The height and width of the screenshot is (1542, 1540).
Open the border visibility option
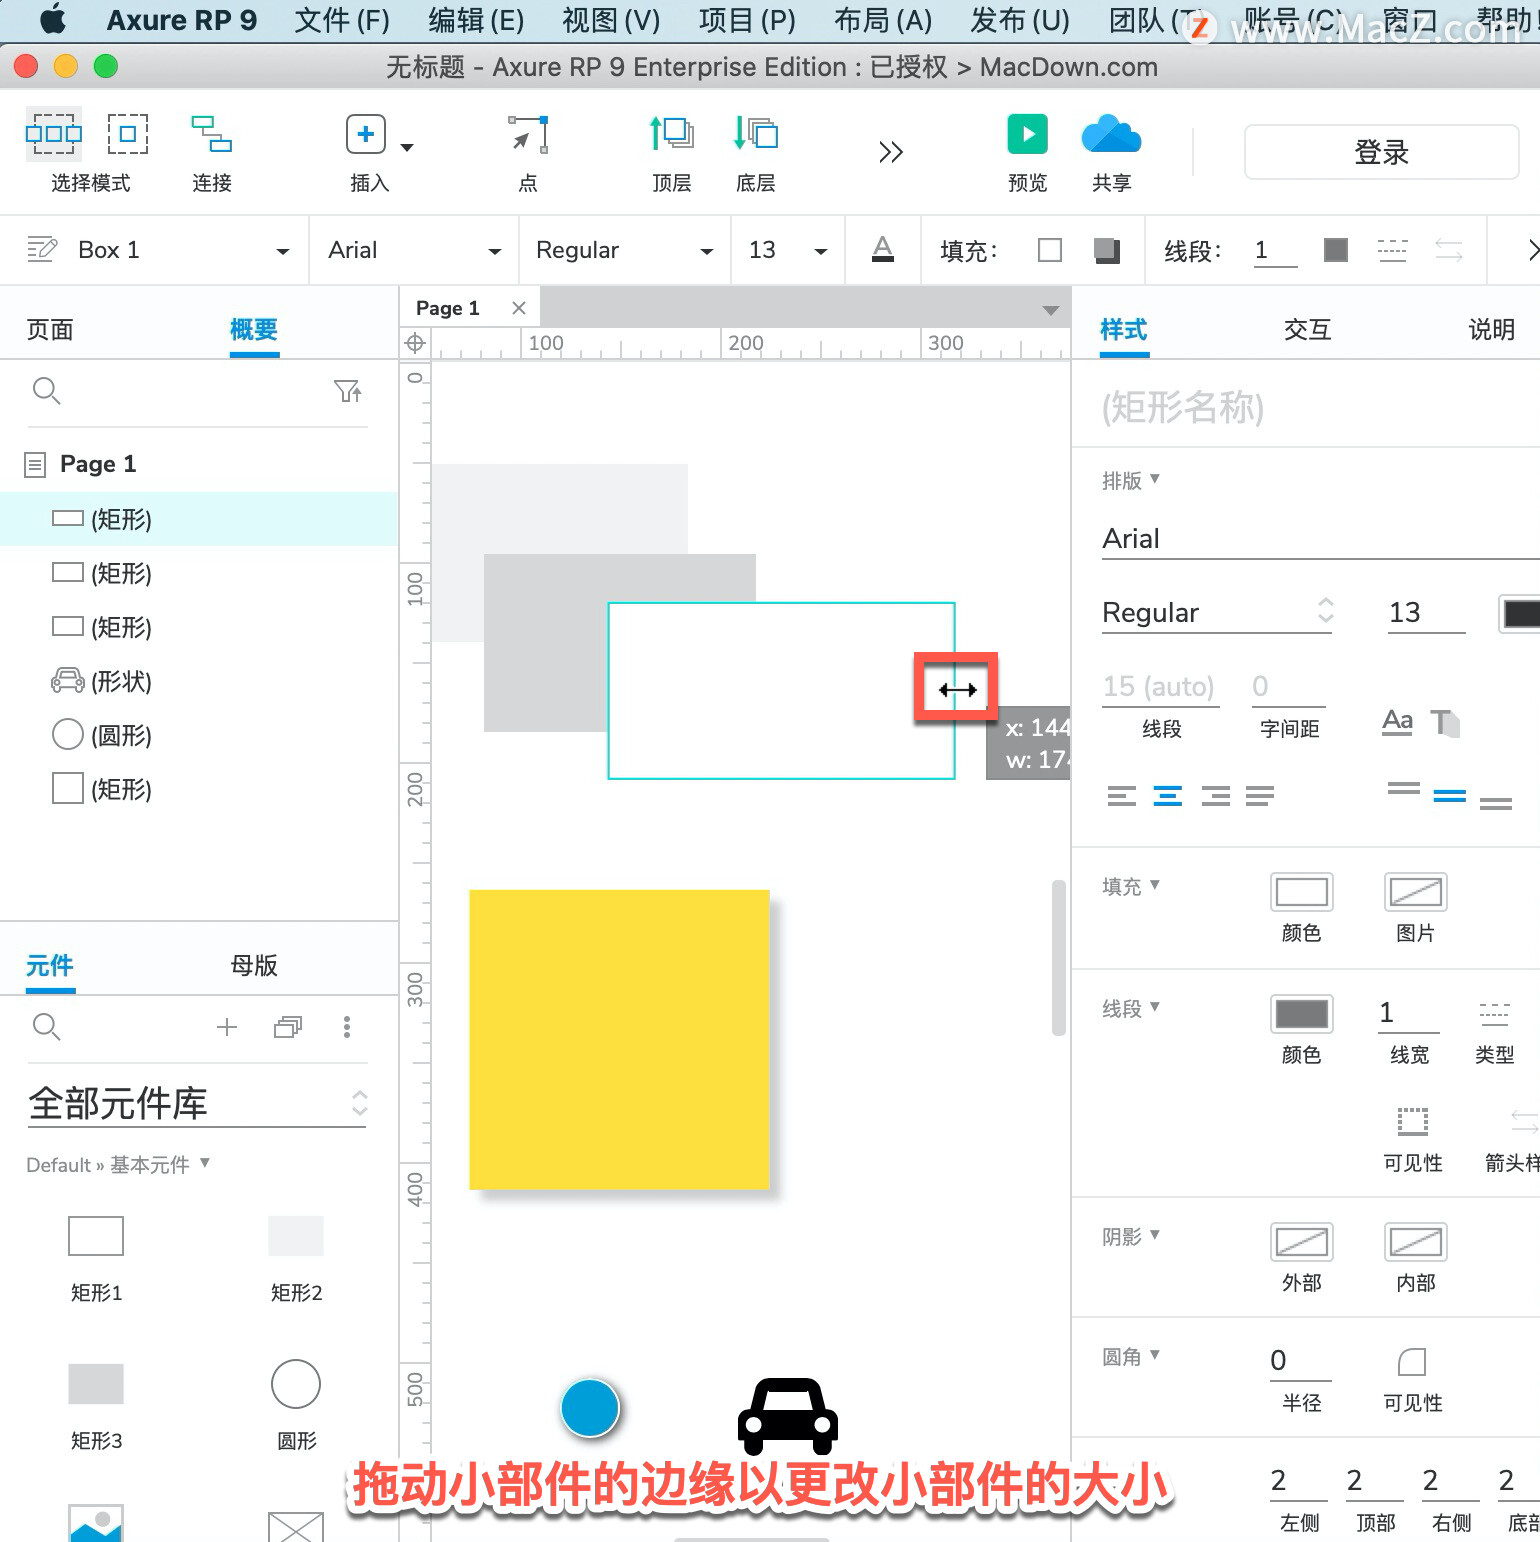[1412, 1121]
